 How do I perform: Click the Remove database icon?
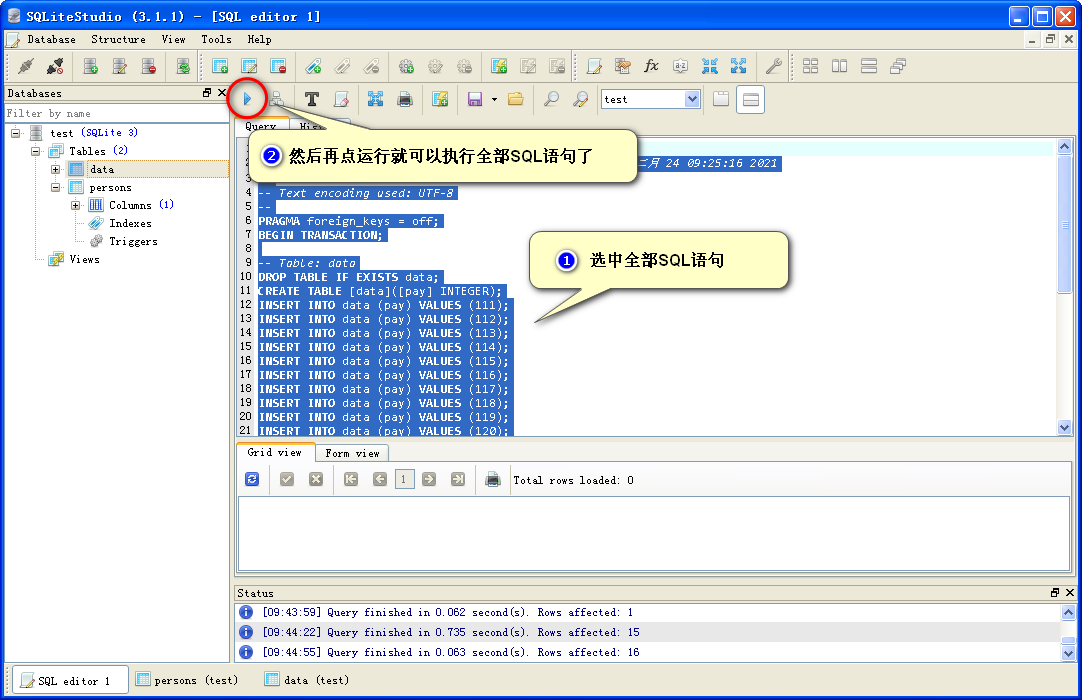[x=148, y=66]
